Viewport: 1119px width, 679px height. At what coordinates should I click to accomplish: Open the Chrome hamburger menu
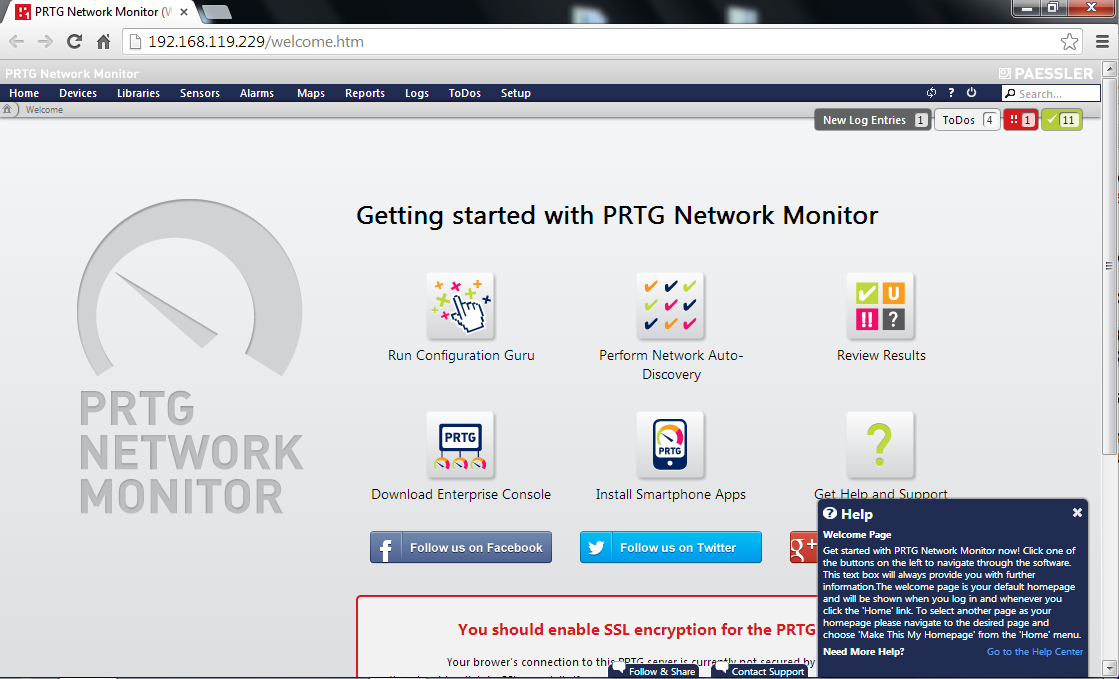point(1102,41)
